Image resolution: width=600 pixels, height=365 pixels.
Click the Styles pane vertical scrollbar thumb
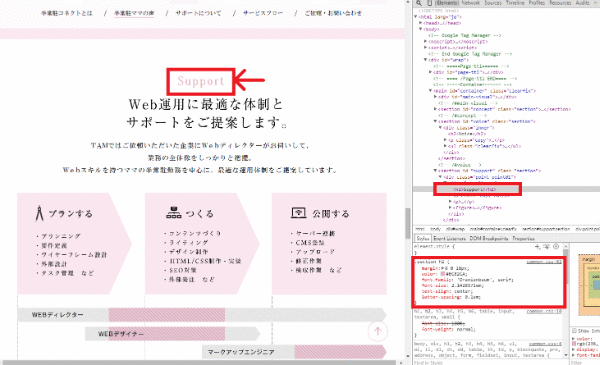click(x=566, y=267)
